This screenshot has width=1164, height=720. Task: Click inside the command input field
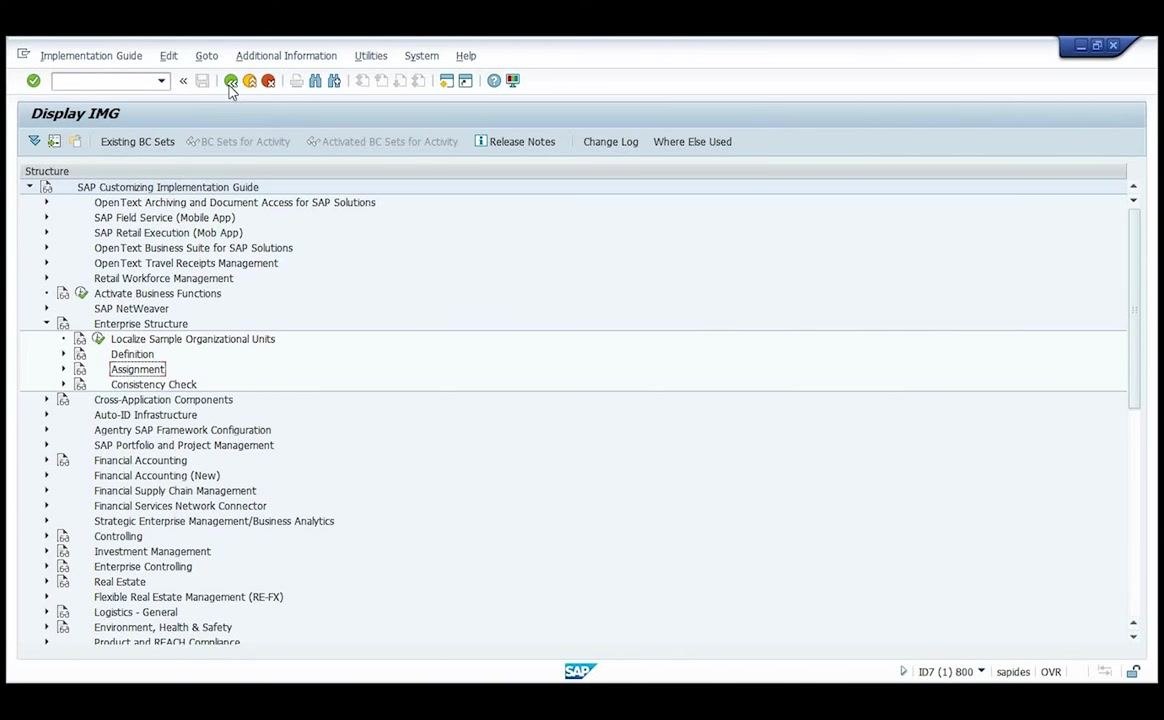coord(104,81)
